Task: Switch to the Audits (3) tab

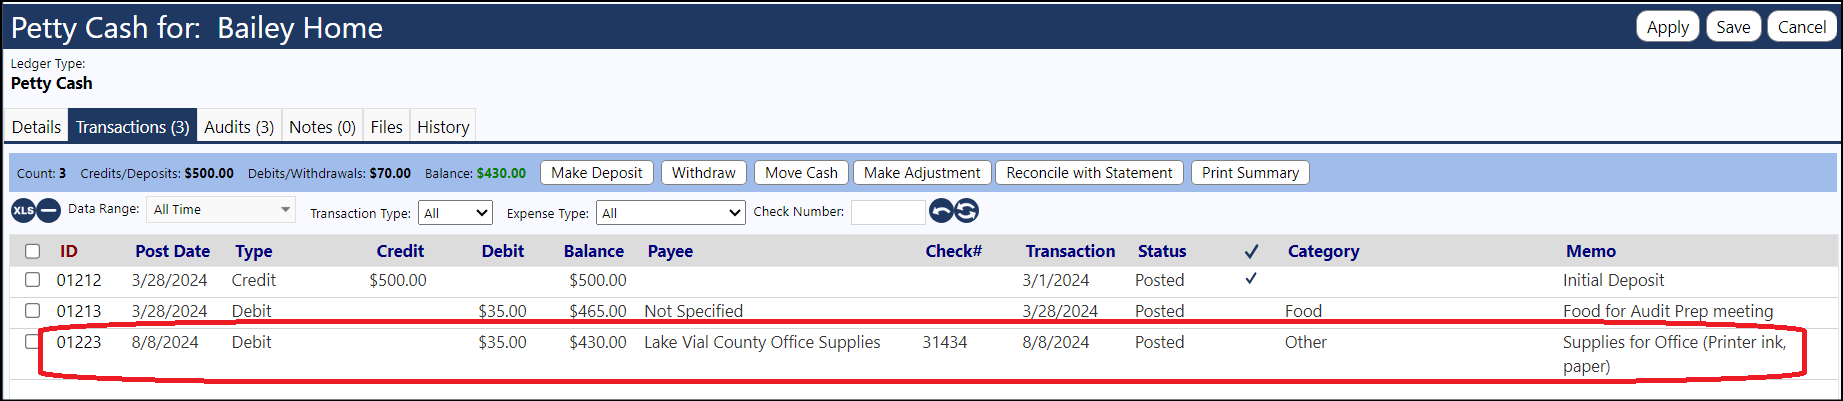Action: click(x=239, y=127)
